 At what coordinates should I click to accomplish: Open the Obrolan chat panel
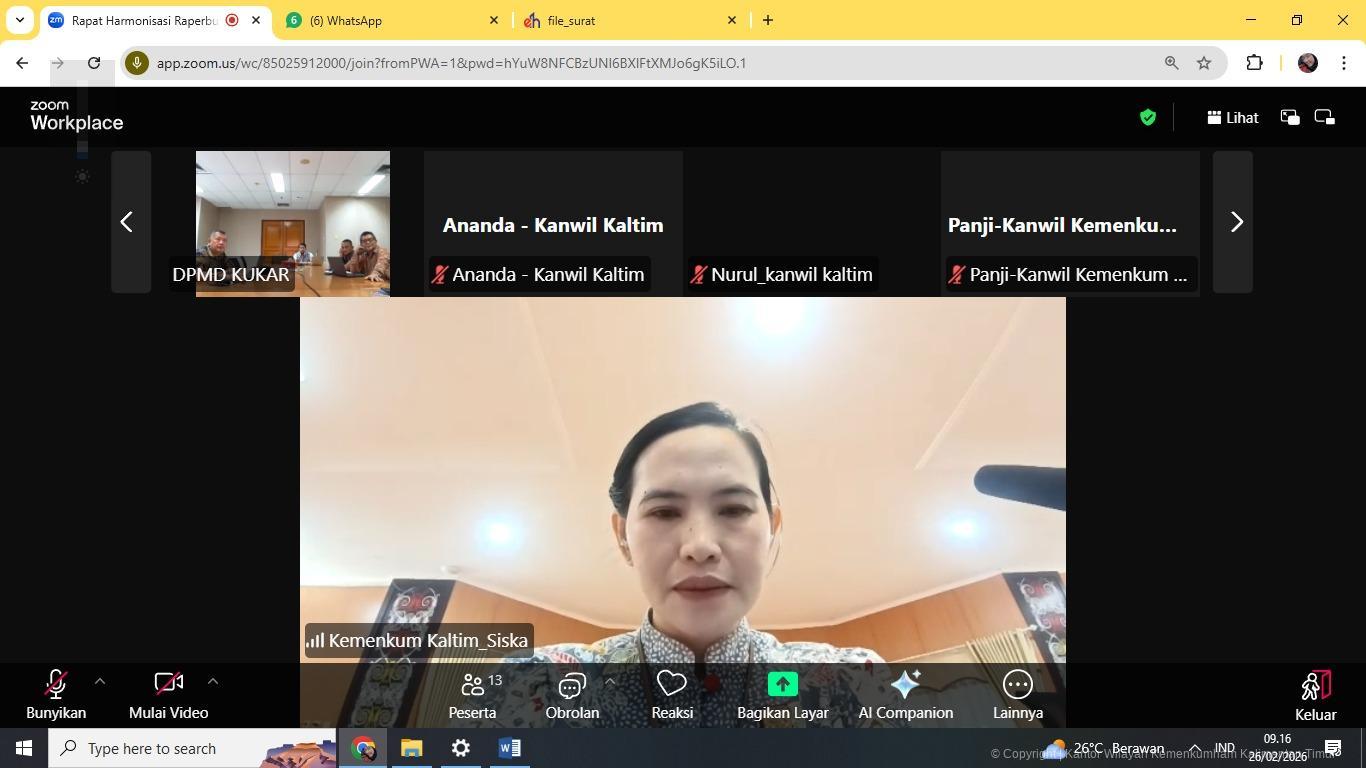[571, 695]
